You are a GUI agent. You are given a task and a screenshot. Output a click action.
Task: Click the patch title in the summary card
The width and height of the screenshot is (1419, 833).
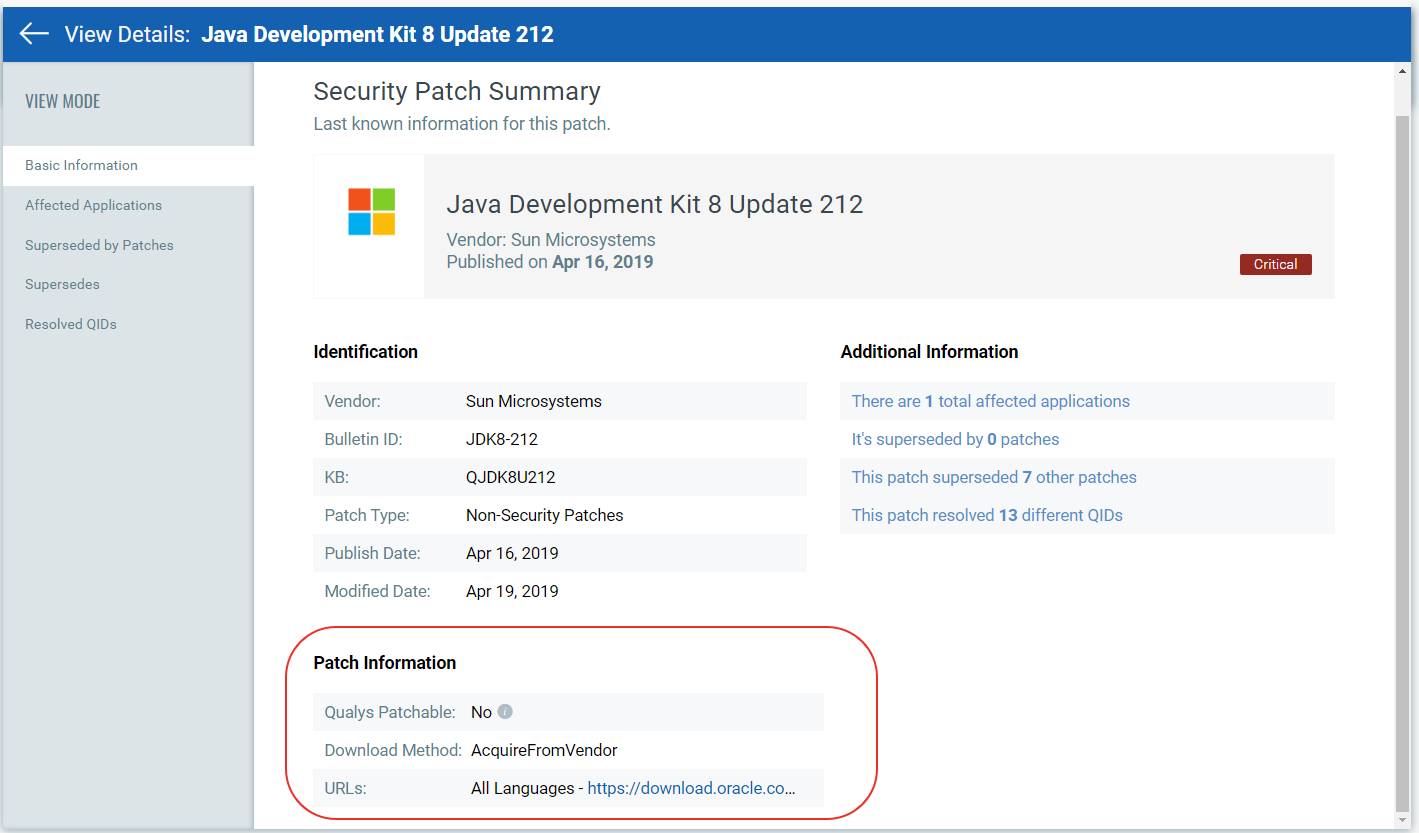tap(655, 204)
